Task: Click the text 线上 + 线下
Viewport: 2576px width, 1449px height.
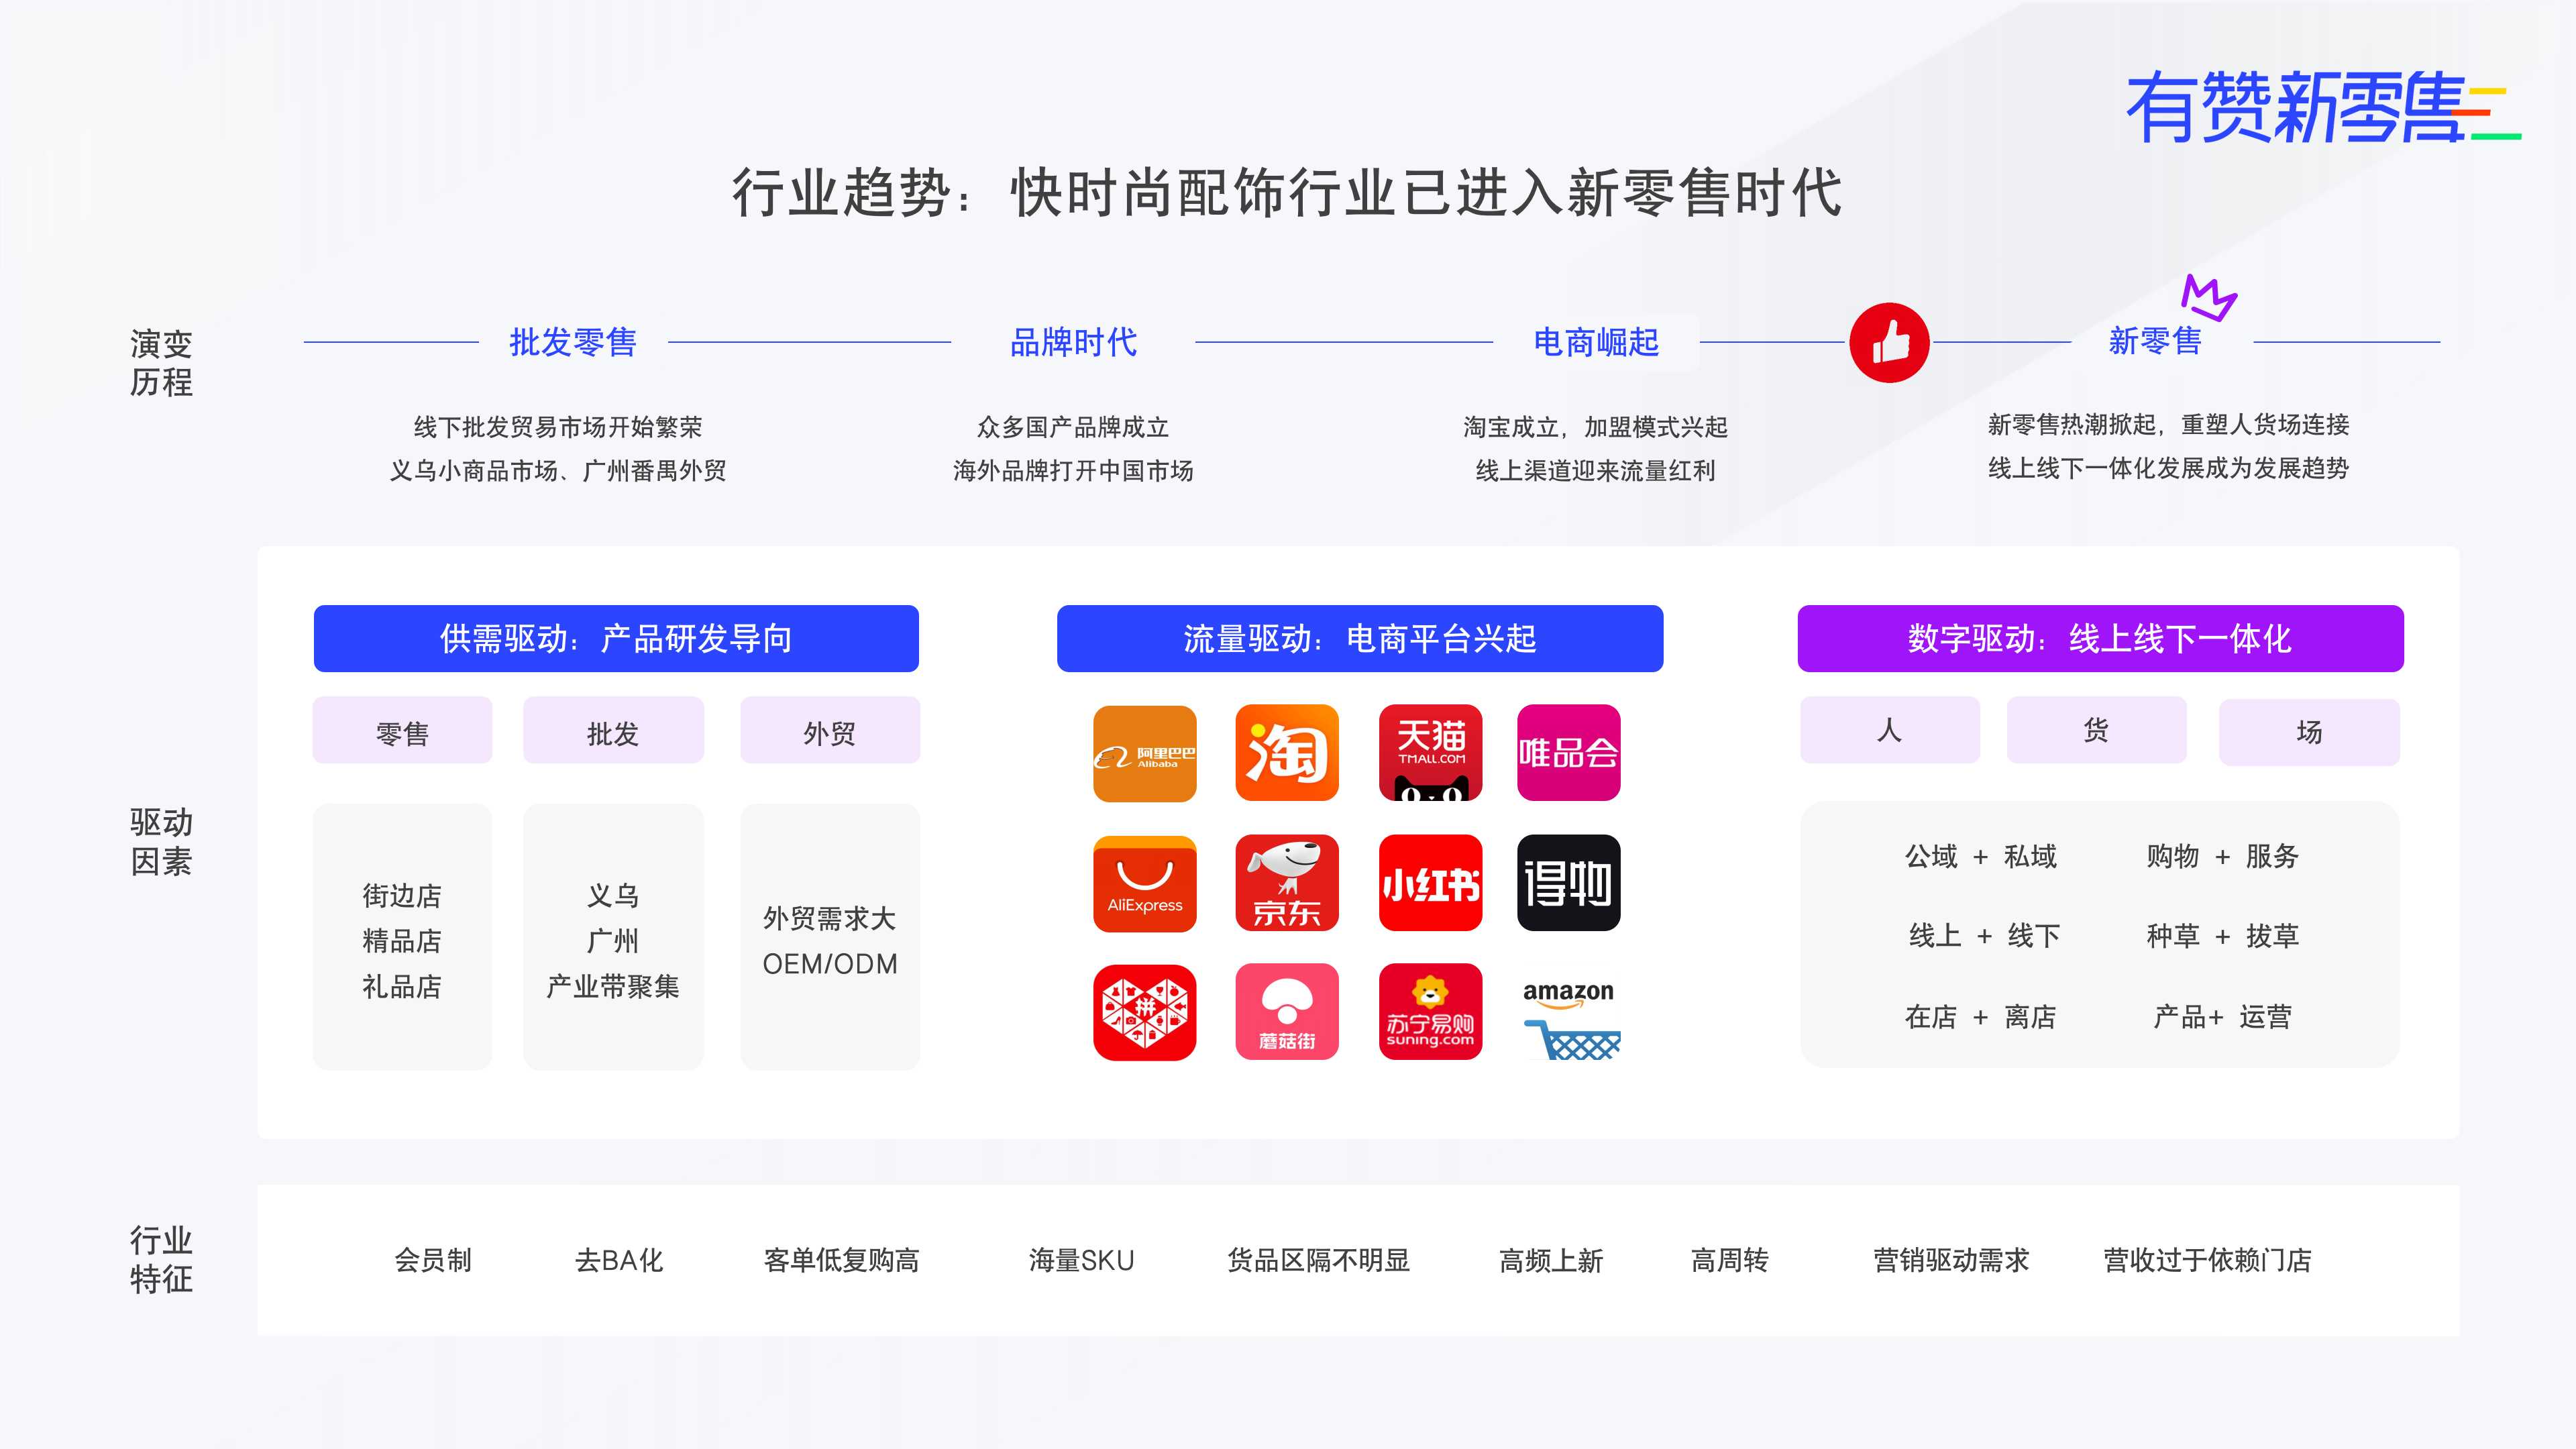Action: coord(1984,936)
